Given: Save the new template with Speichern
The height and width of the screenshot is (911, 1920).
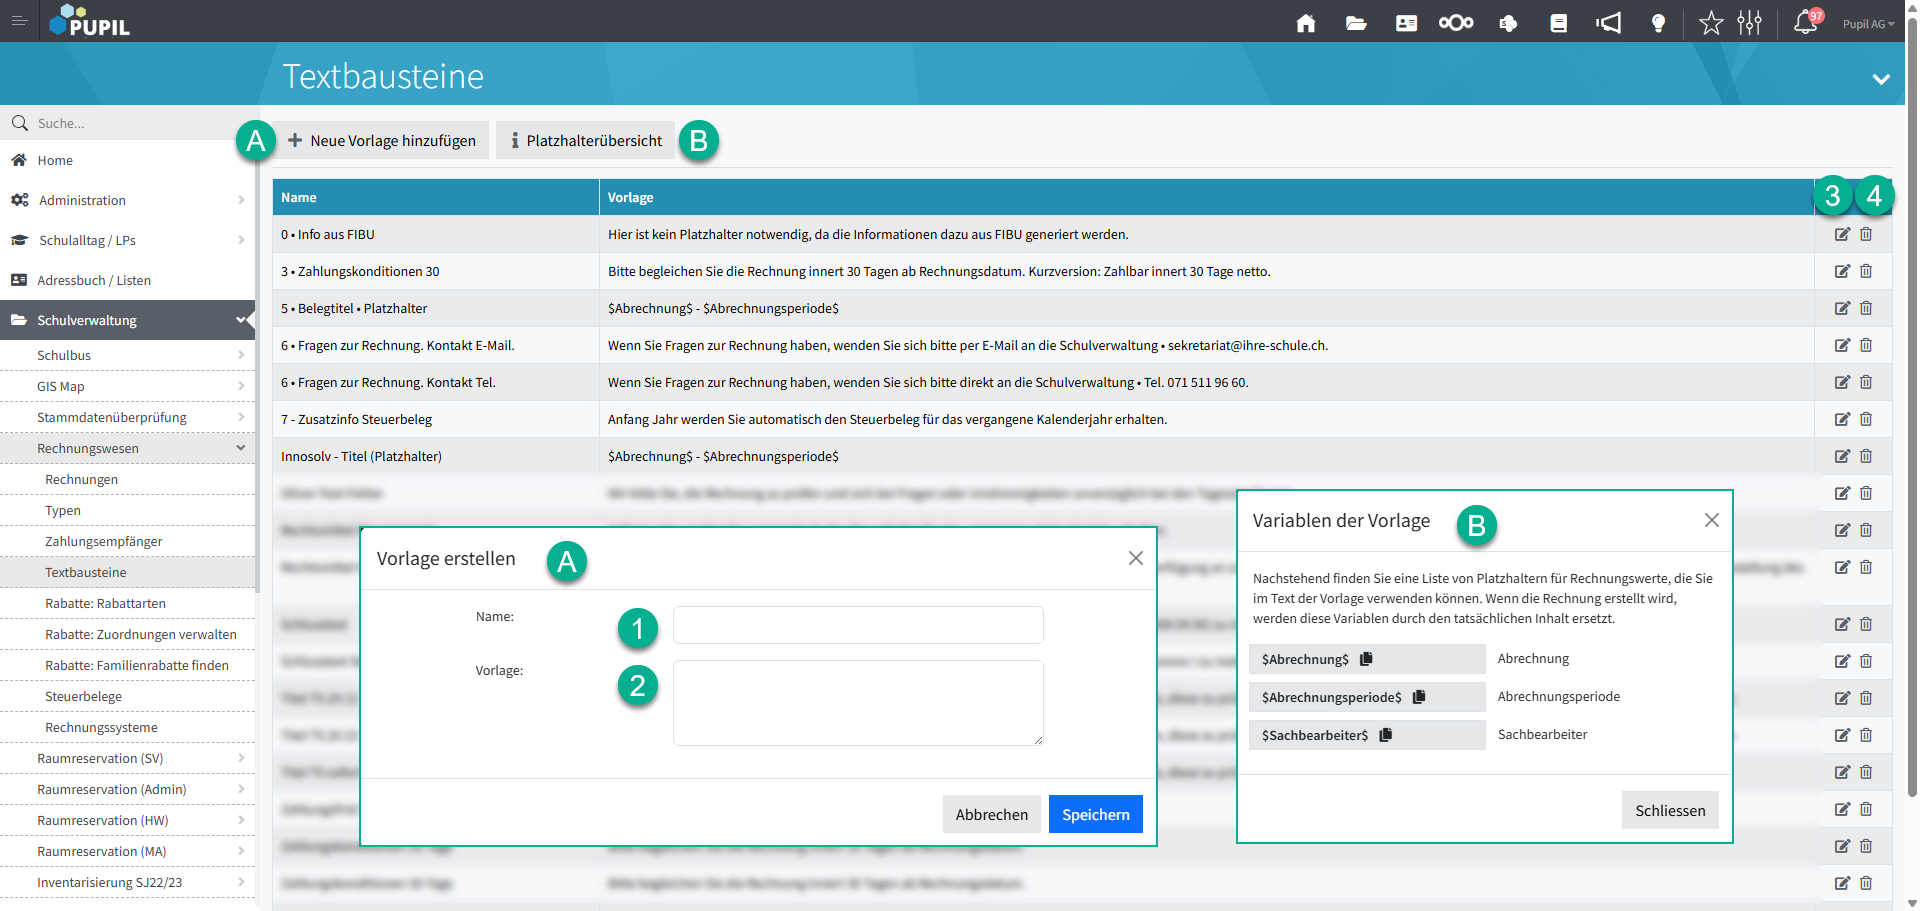Looking at the screenshot, I should (x=1096, y=814).
